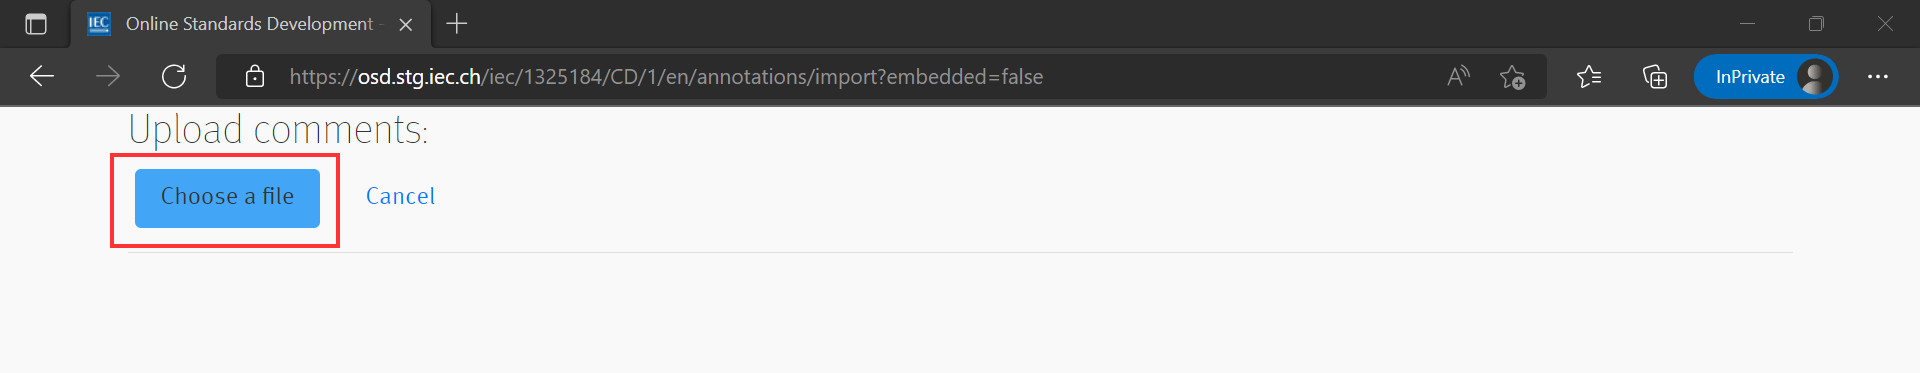Click the InPrivate profile button

point(1766,76)
